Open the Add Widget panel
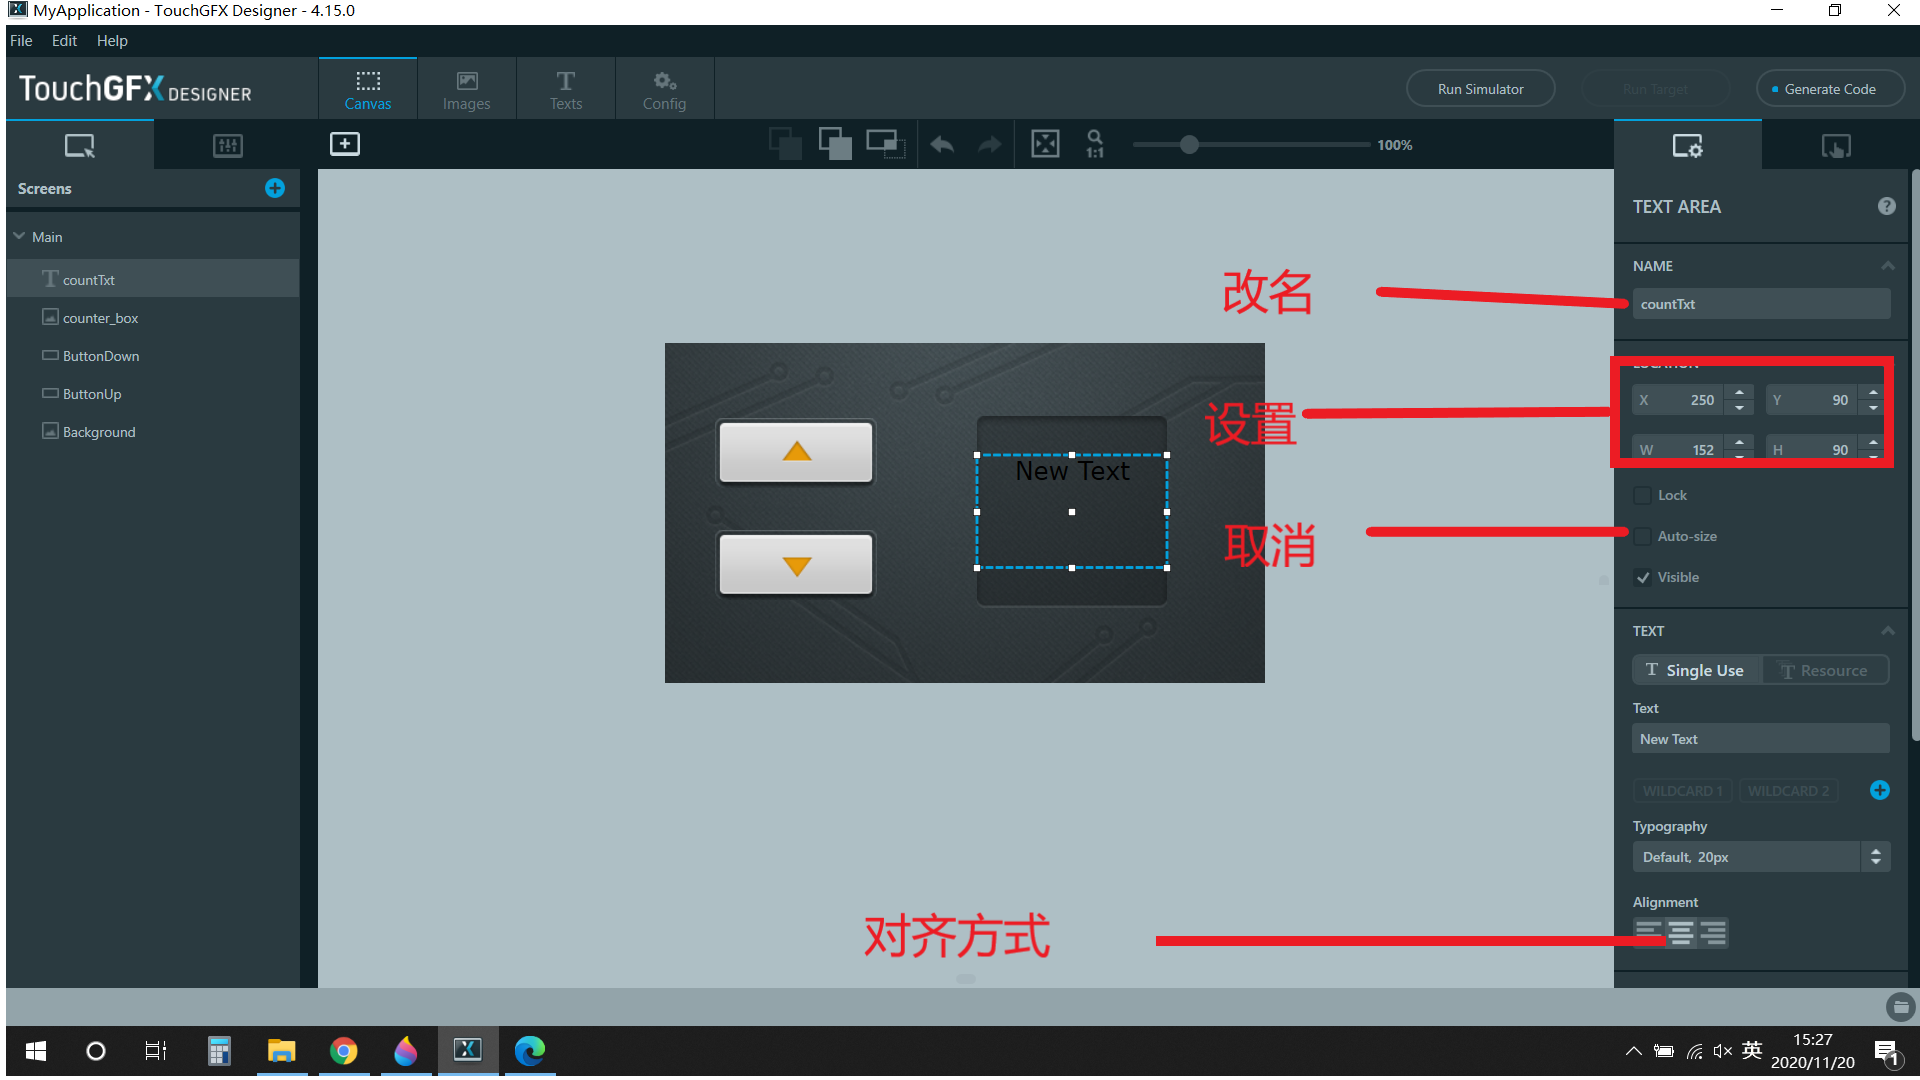Image resolution: width=1920 pixels, height=1080 pixels. coord(345,144)
